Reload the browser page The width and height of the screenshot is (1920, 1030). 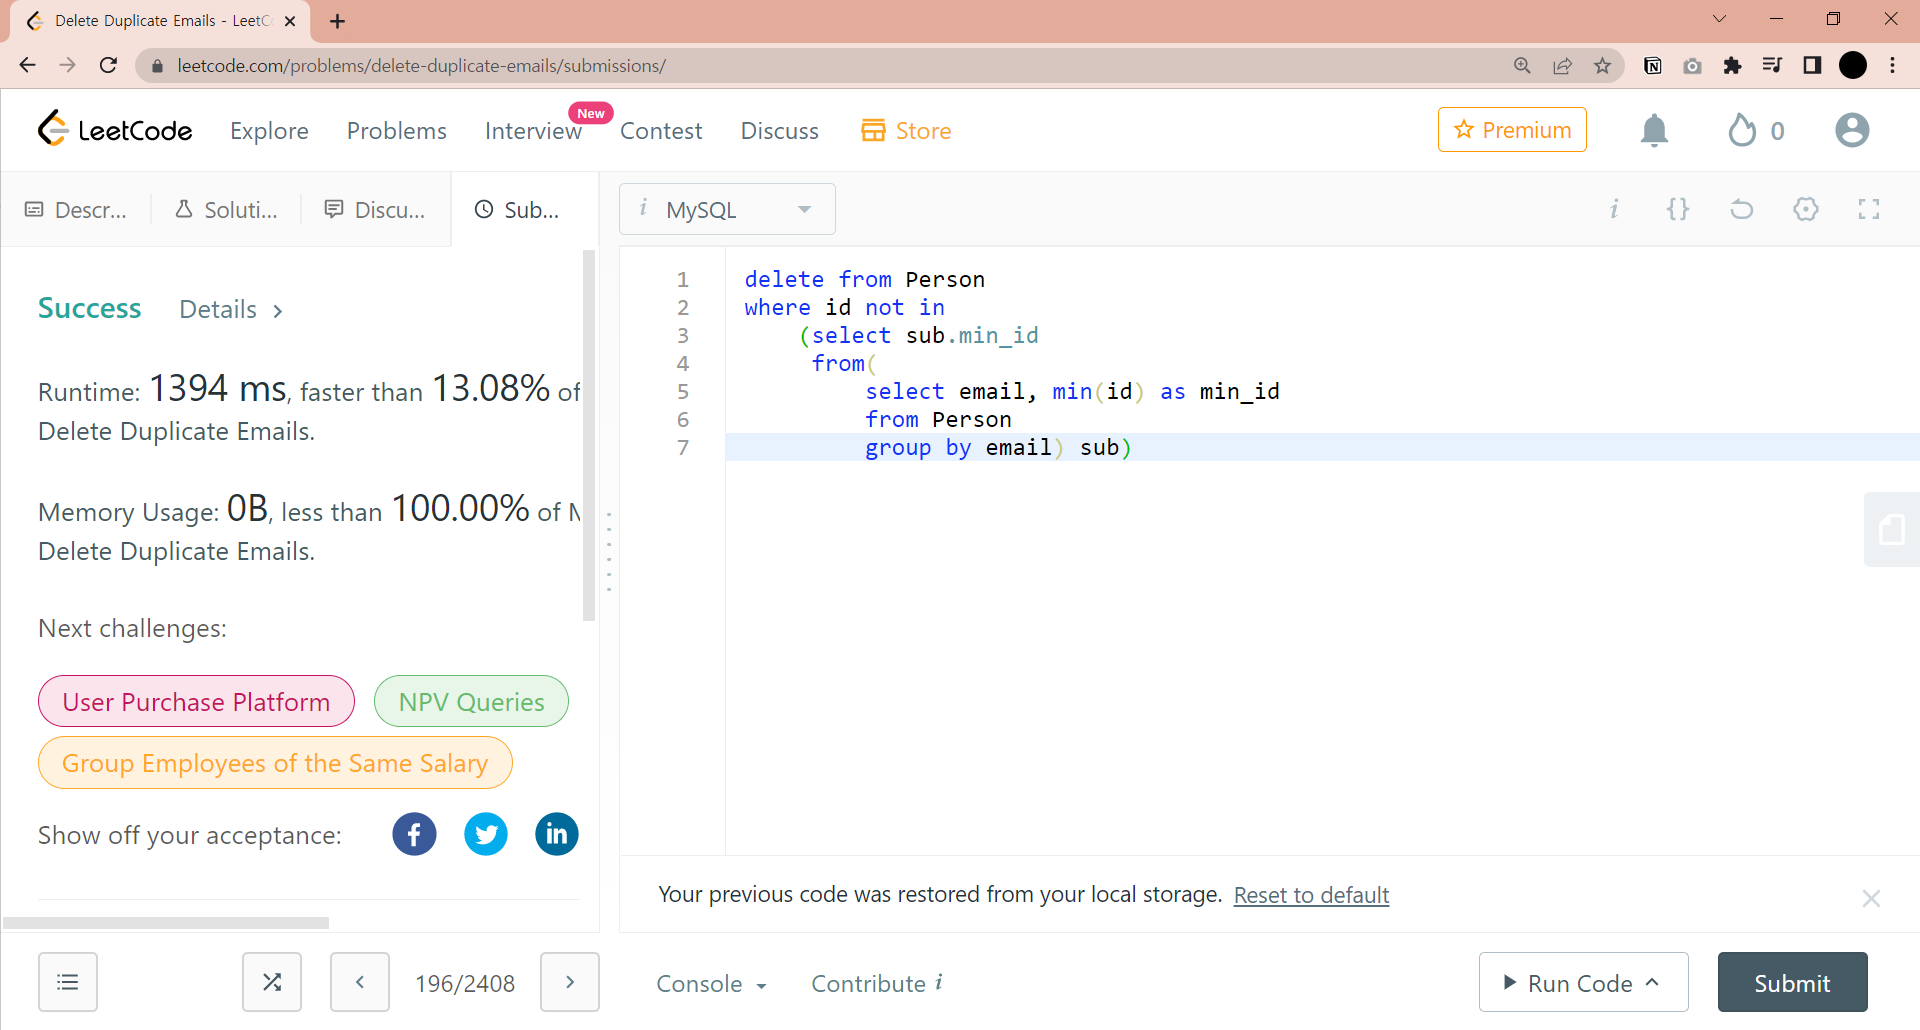tap(108, 66)
